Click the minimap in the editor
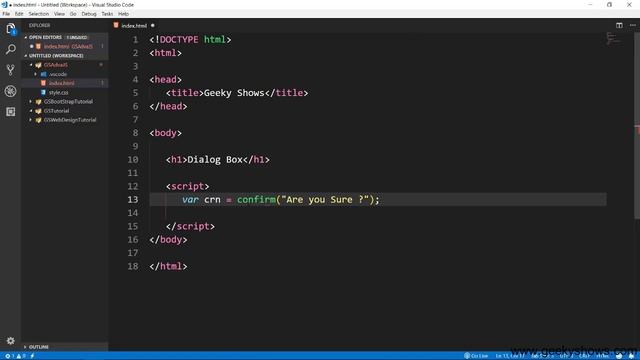Screen dimensions: 640x360 (x=613, y=39)
